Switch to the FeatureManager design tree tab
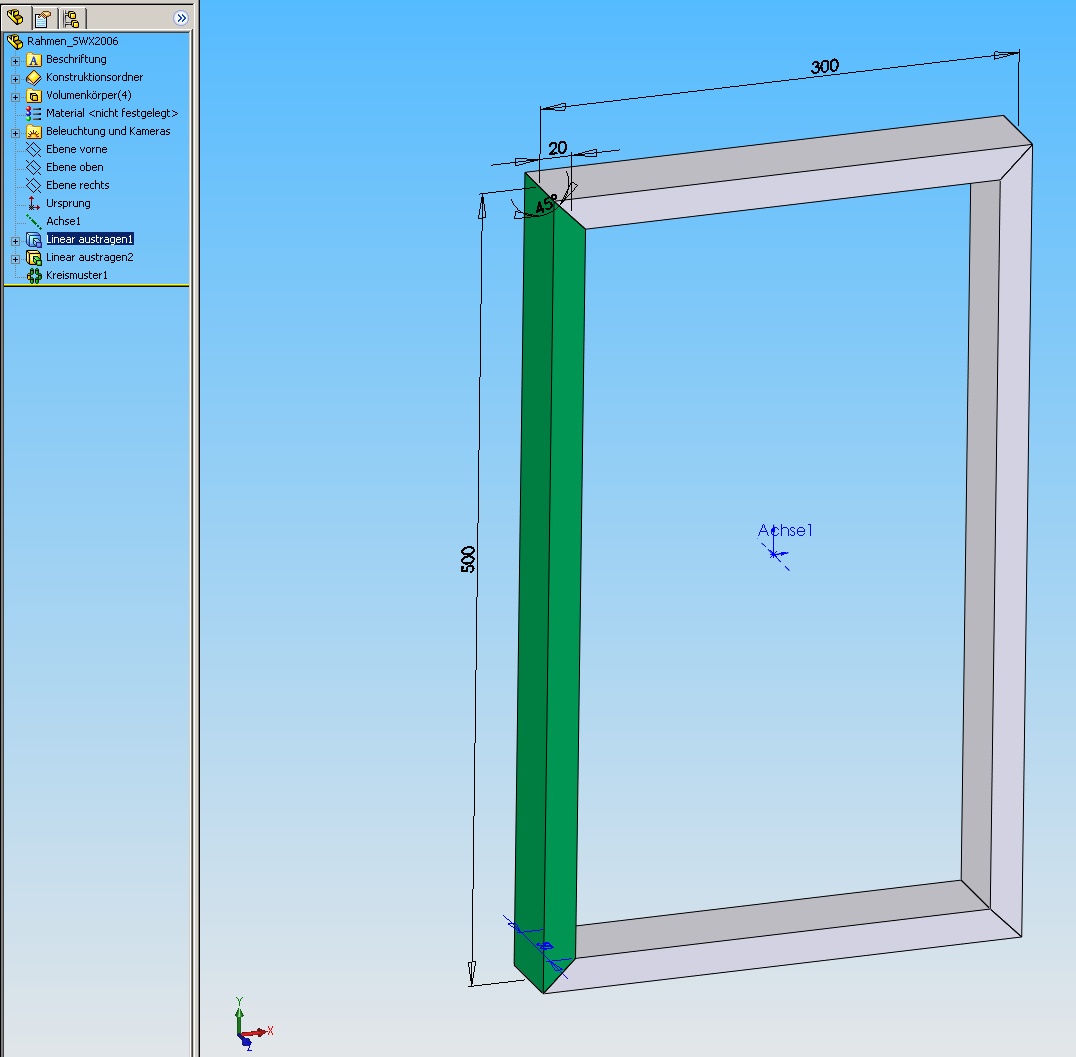The image size is (1076, 1057). [x=15, y=17]
